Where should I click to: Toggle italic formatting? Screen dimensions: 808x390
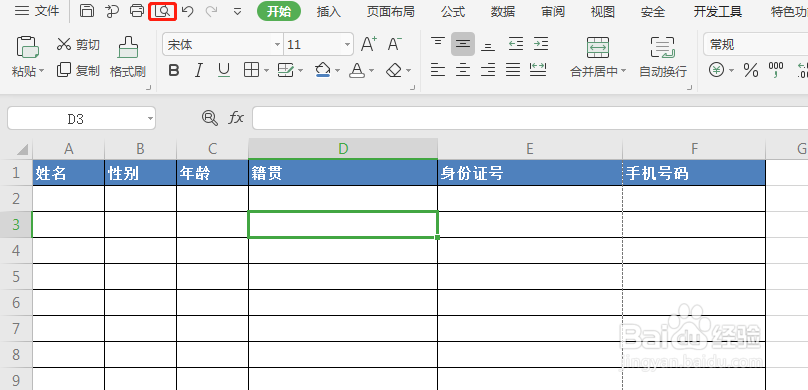pos(199,71)
